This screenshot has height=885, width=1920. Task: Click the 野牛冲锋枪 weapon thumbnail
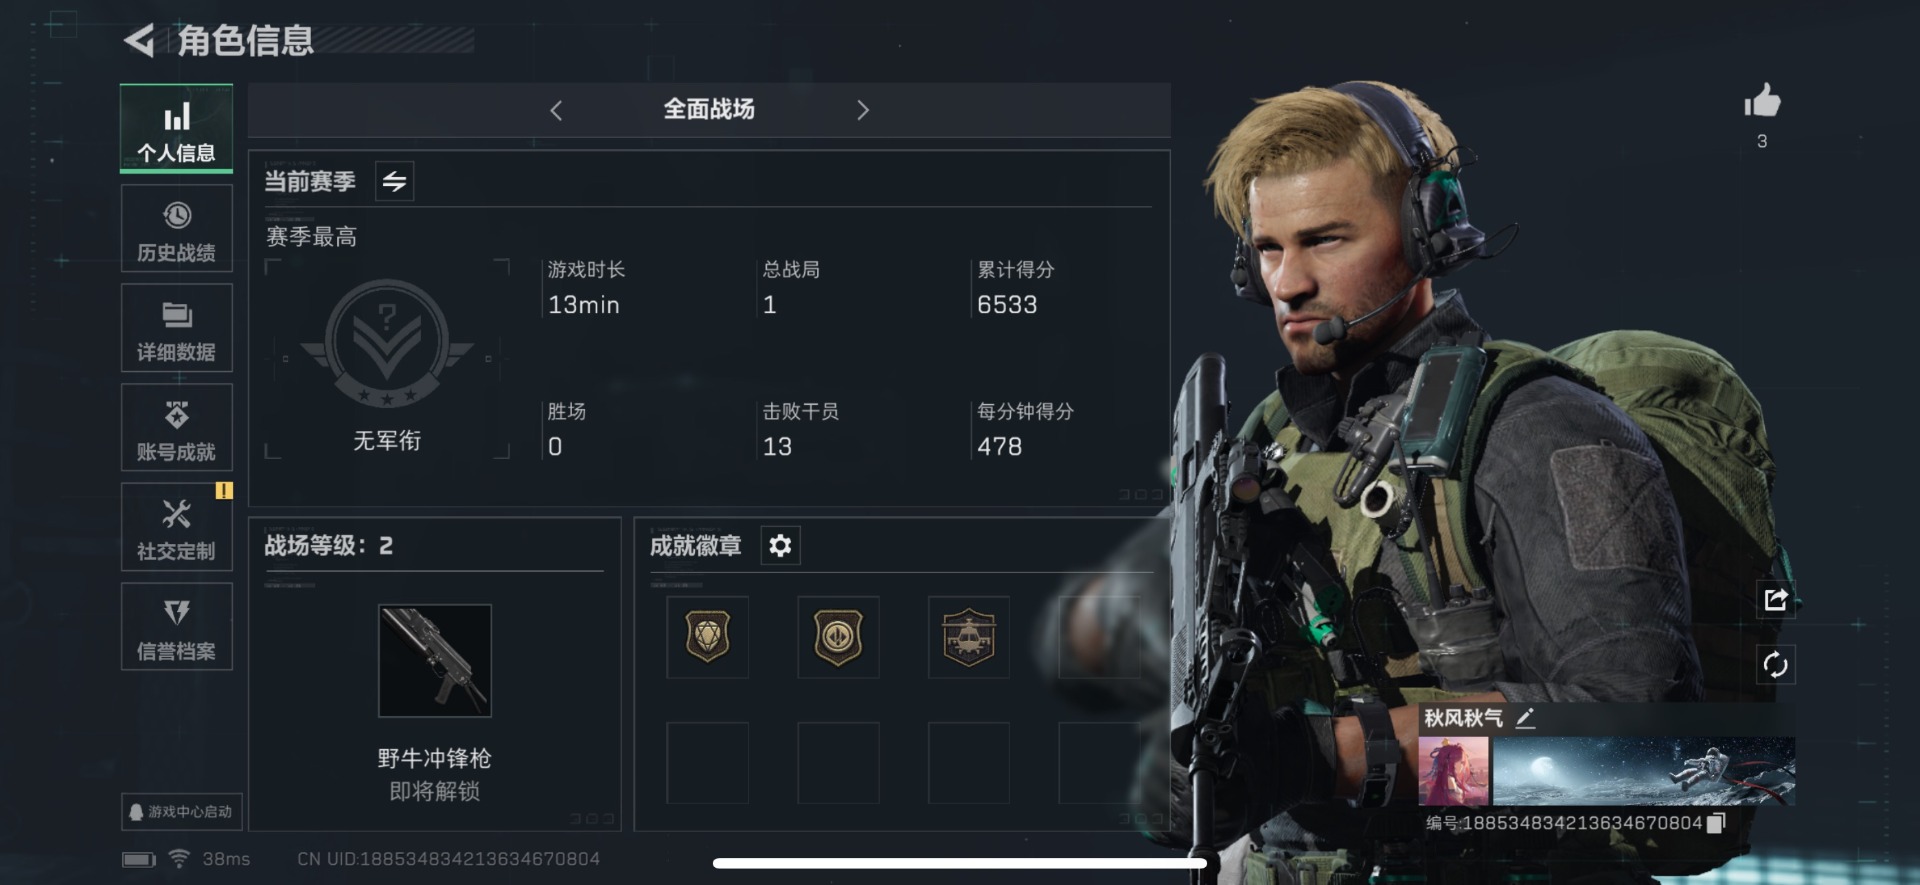pyautogui.click(x=435, y=660)
